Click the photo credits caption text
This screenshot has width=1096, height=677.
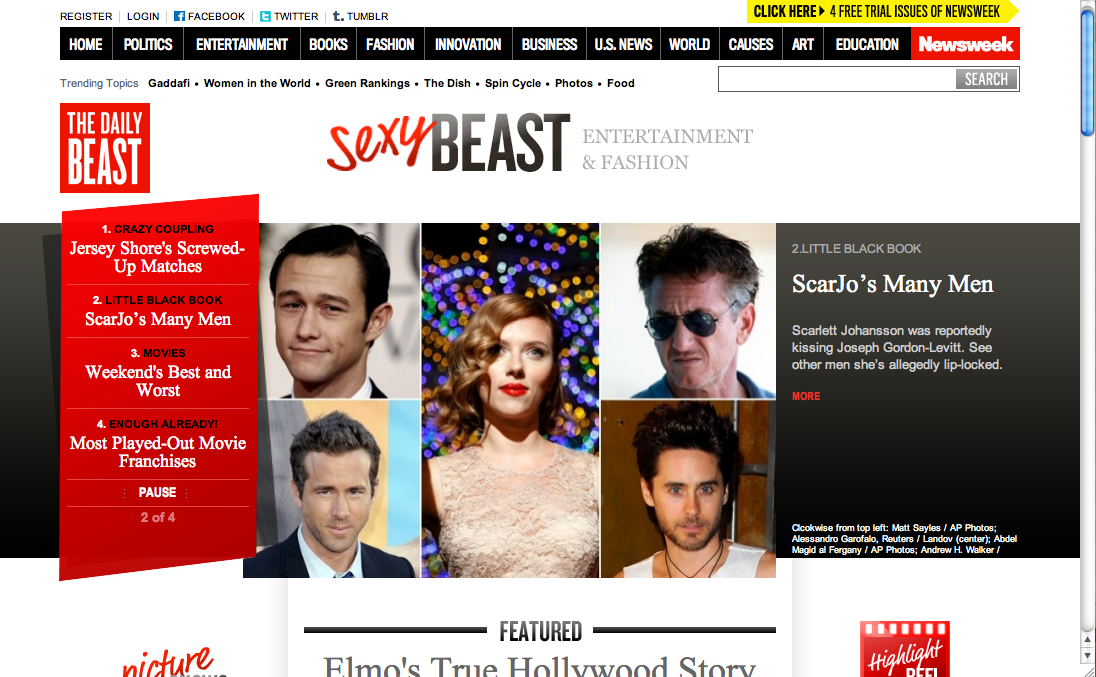coord(904,539)
